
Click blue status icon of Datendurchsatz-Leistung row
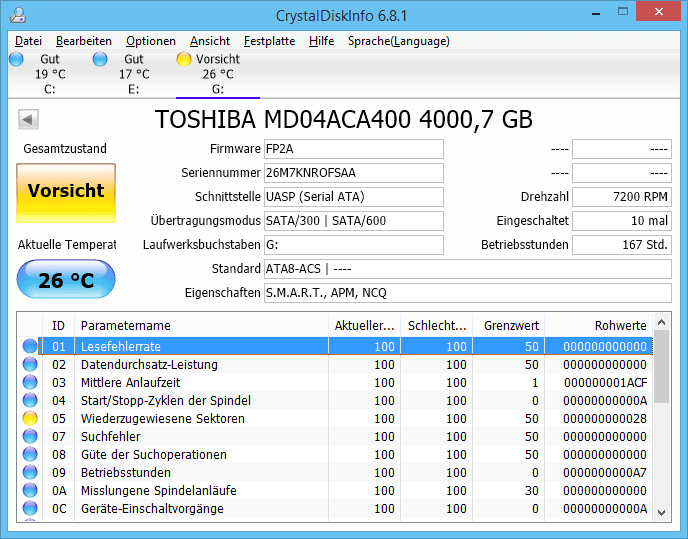[x=30, y=364]
